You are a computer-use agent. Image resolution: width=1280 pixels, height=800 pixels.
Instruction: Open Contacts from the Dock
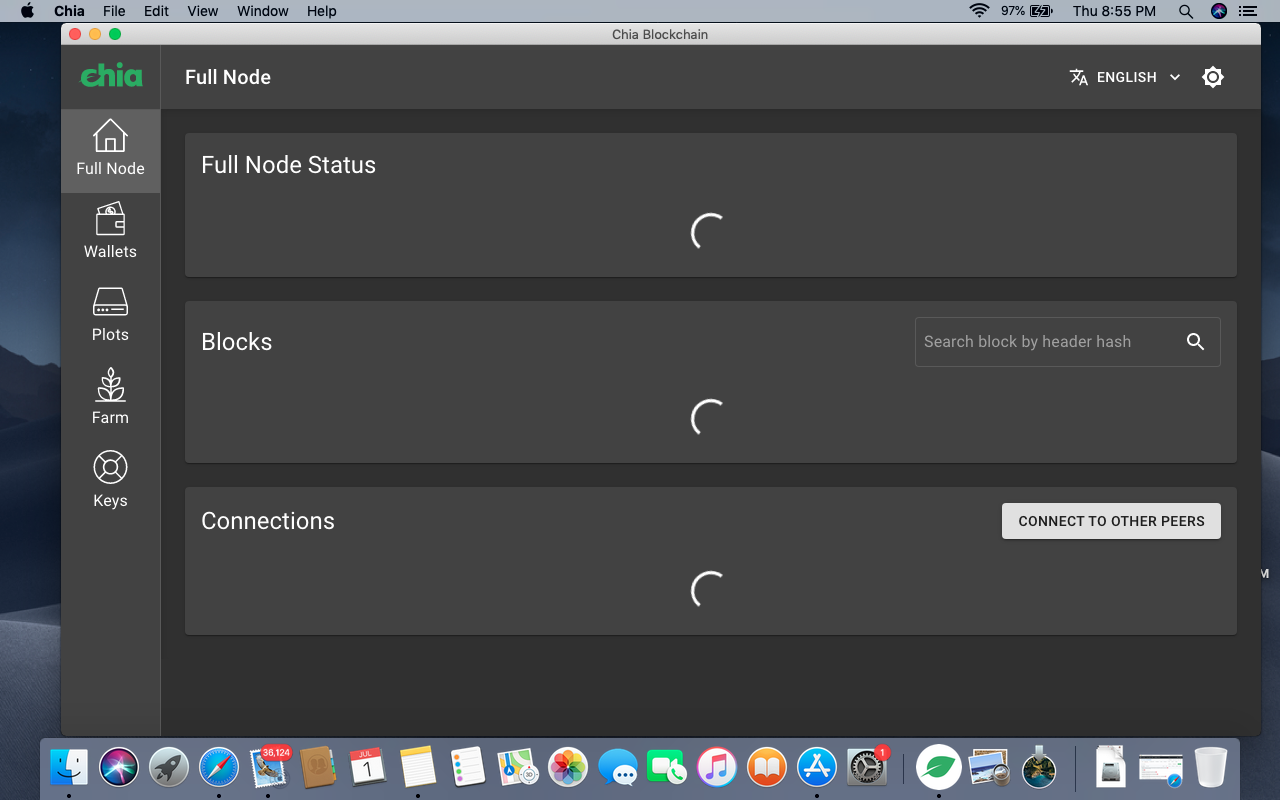pyautogui.click(x=318, y=767)
